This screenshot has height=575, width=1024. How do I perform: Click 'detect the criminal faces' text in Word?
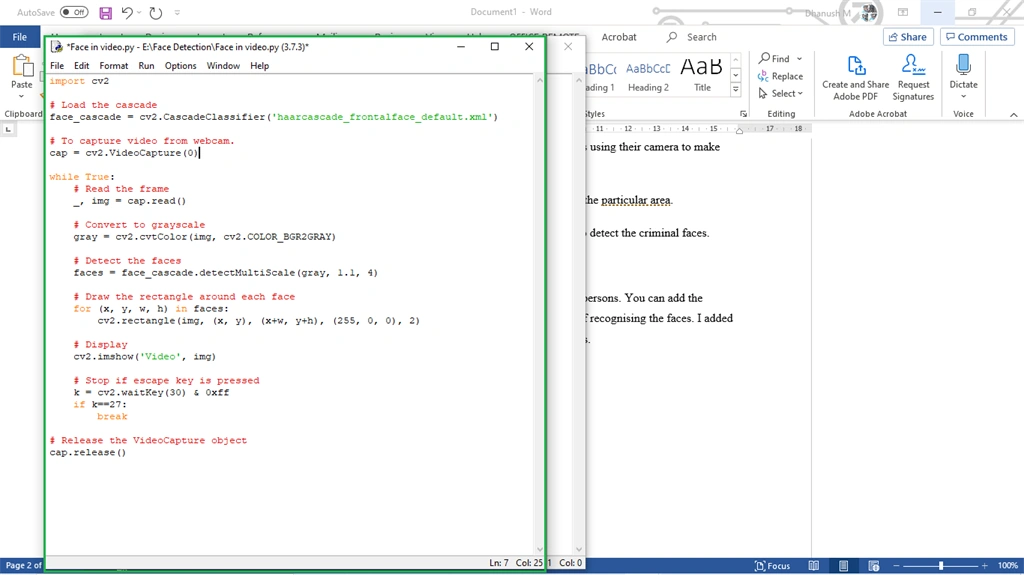(x=648, y=233)
